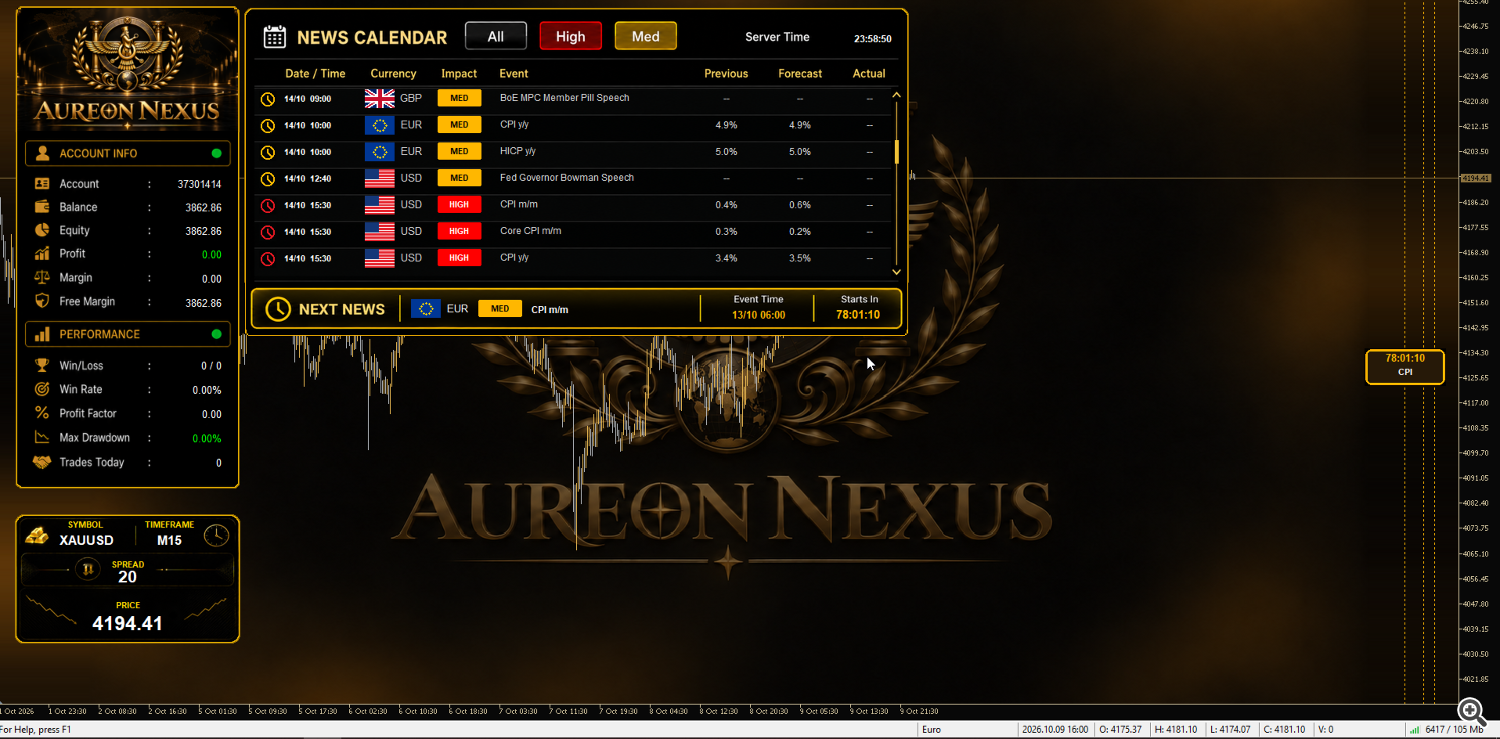Click the clock icon on BoE MPC Member Pill Speech row

tap(268, 99)
